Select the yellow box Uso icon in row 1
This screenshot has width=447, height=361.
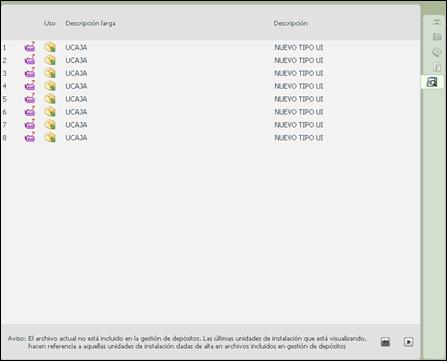50,47
